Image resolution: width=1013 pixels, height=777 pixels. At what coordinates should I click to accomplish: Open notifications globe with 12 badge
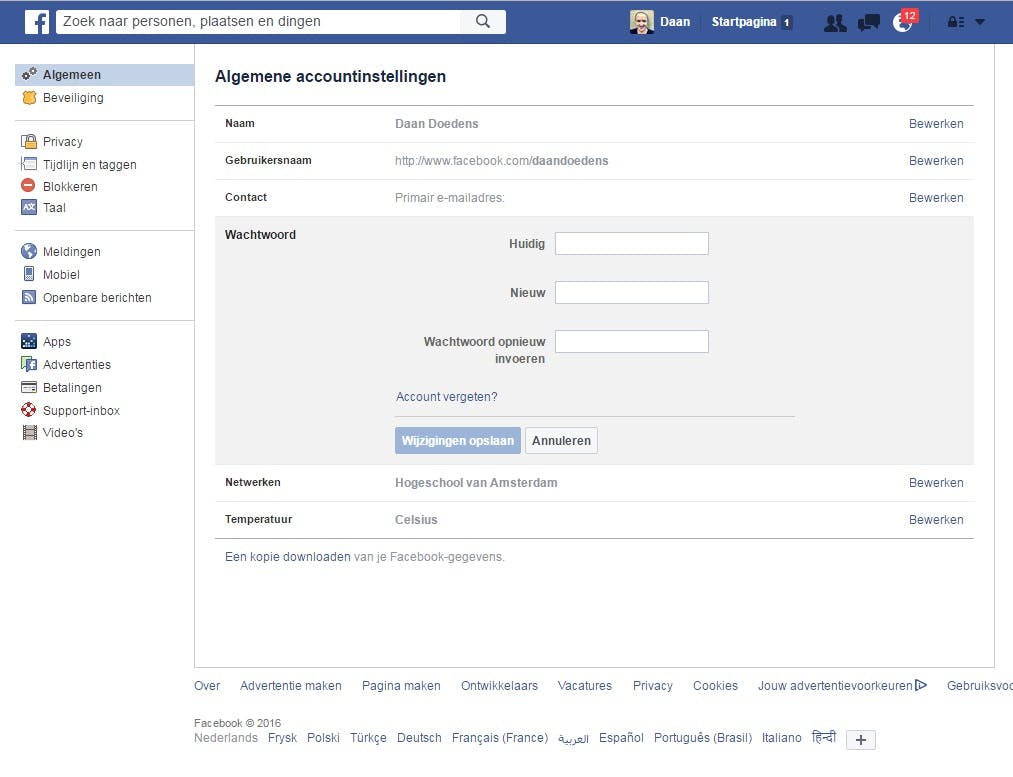[x=904, y=22]
